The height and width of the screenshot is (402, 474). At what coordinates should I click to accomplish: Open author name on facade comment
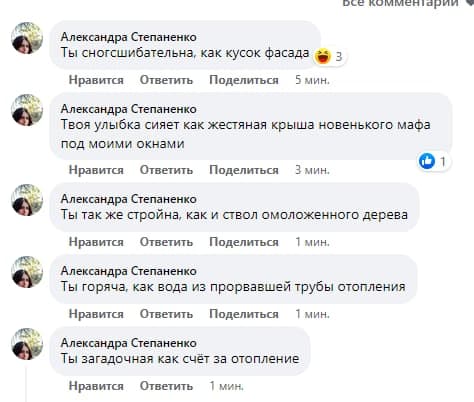[x=128, y=37]
